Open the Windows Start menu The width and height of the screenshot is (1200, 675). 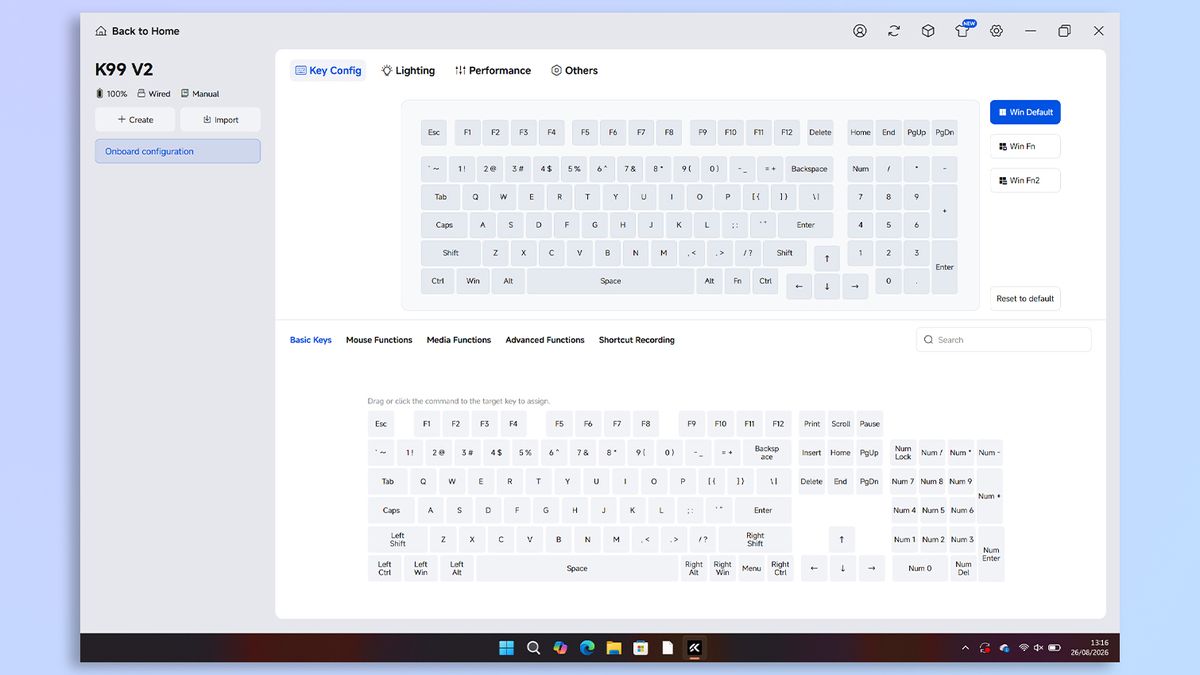[x=507, y=648]
